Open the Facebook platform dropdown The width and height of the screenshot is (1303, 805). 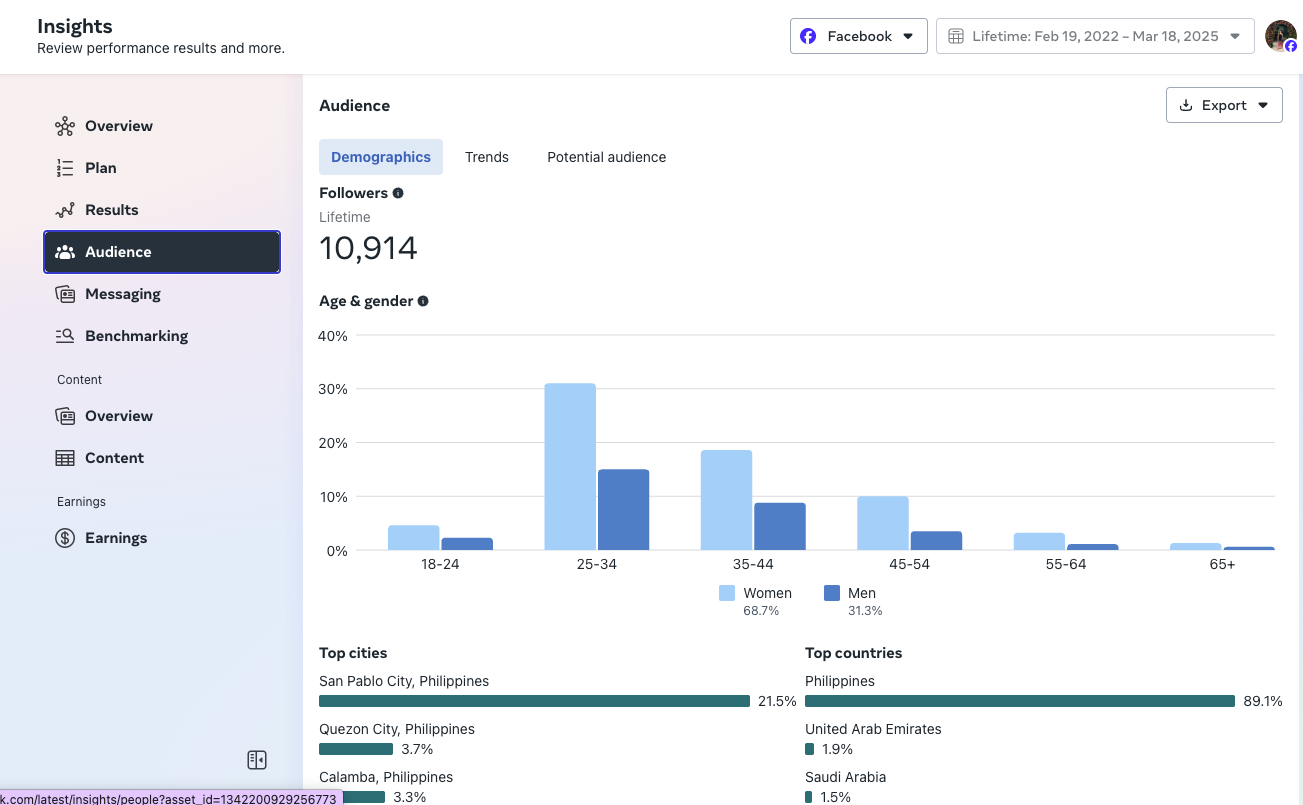(x=859, y=36)
